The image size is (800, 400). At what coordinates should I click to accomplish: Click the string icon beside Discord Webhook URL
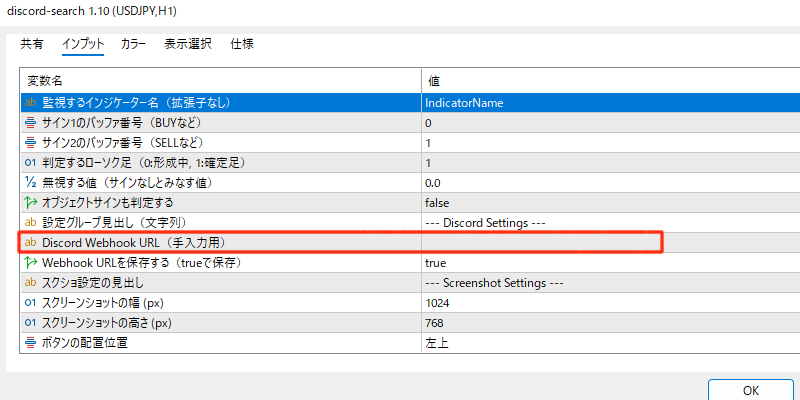point(30,243)
